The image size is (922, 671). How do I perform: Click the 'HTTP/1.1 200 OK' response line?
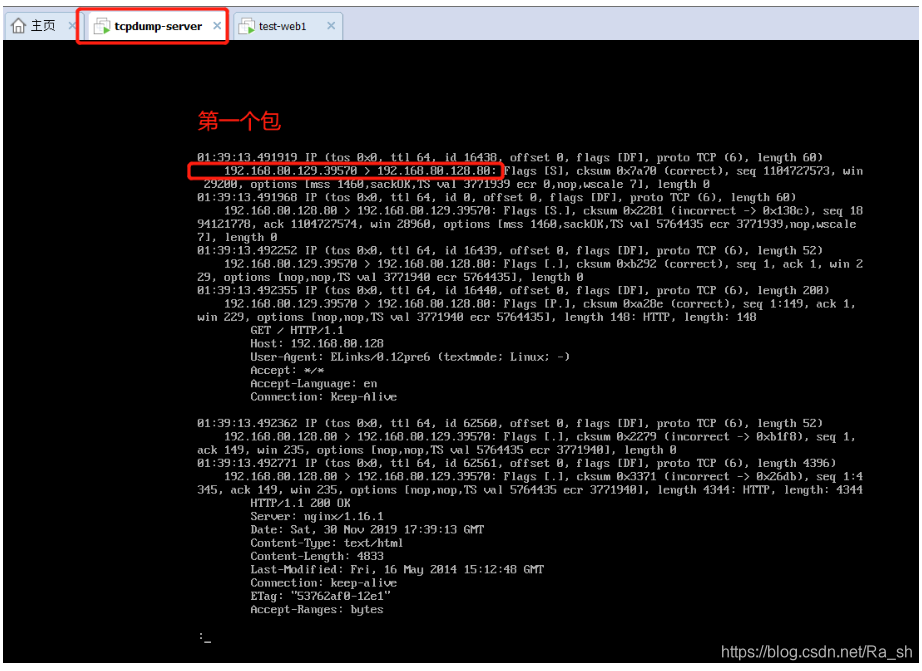[300, 503]
